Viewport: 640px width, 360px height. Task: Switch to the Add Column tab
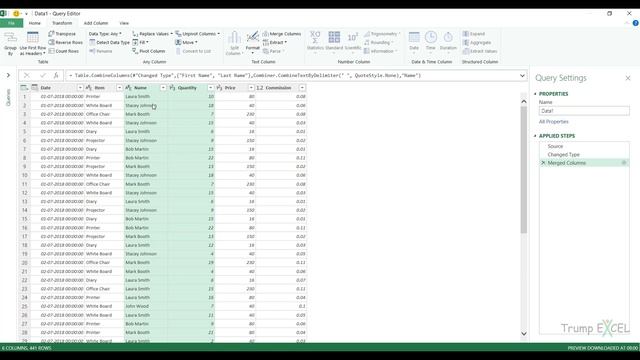pos(96,23)
